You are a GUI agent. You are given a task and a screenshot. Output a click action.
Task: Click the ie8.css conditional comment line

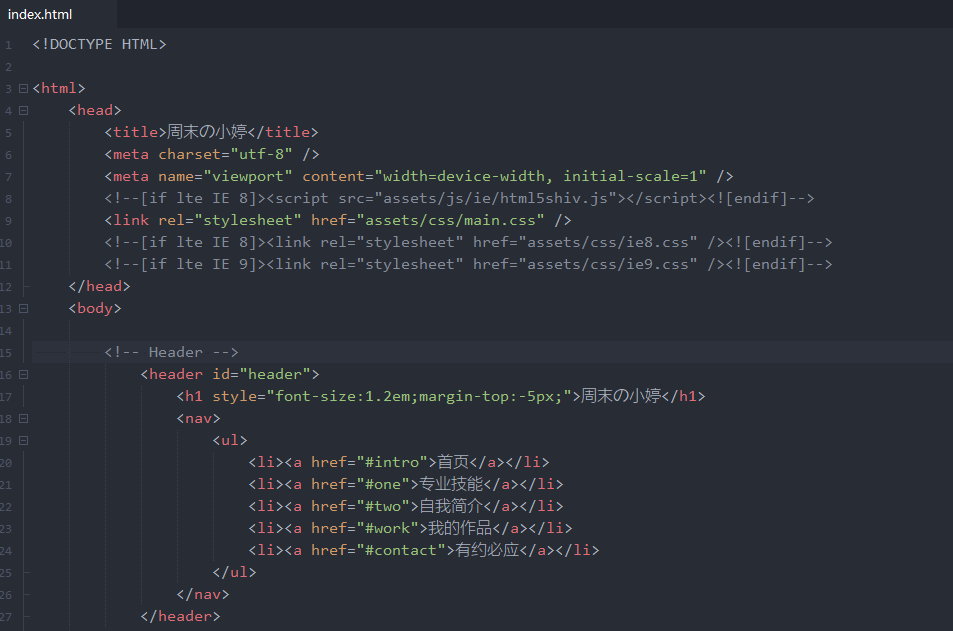coord(468,242)
